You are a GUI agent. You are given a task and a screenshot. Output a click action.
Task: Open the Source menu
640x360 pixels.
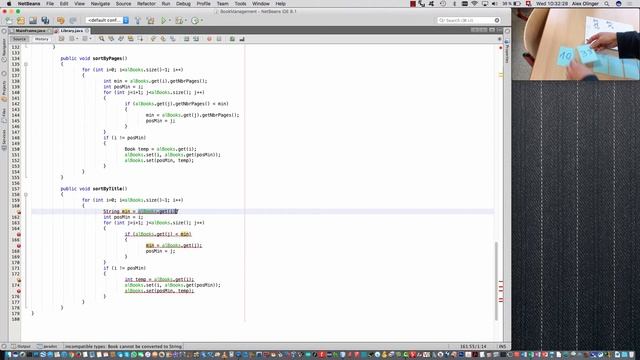click(x=123, y=4)
